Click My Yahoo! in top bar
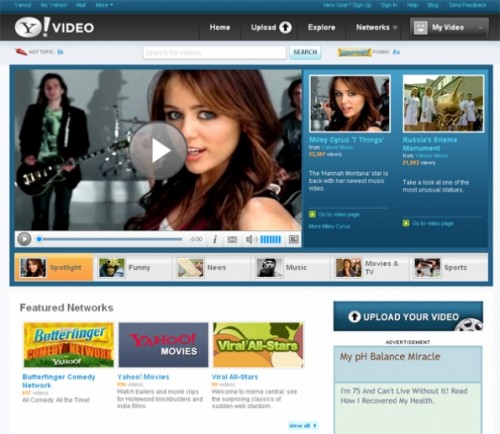500x434 pixels. 54,5
